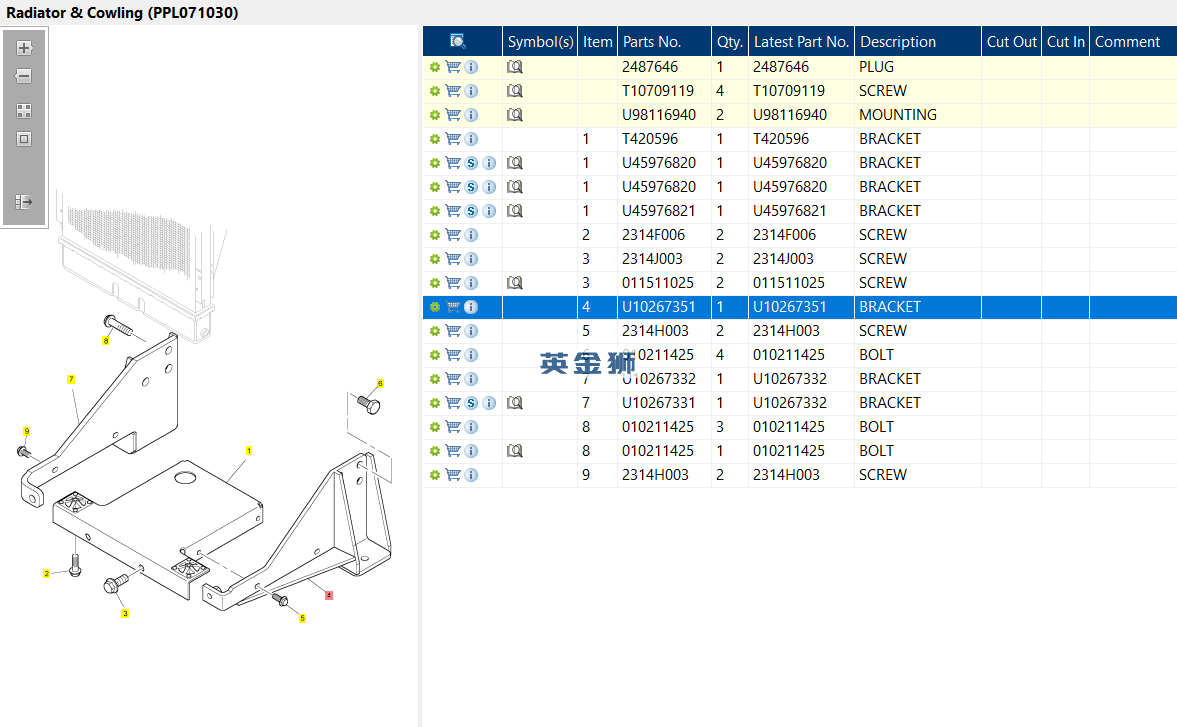Zoom in on the parts diagram

pos(25,48)
